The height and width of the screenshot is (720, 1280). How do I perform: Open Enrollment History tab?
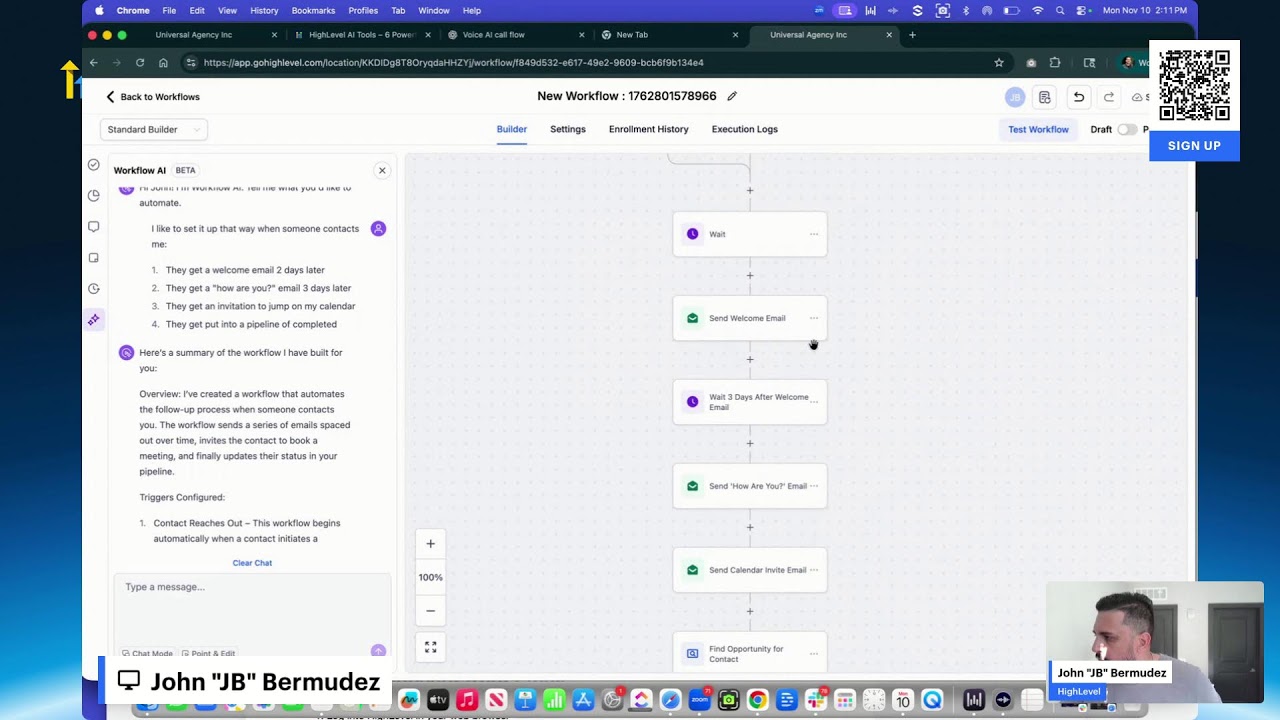pyautogui.click(x=648, y=129)
